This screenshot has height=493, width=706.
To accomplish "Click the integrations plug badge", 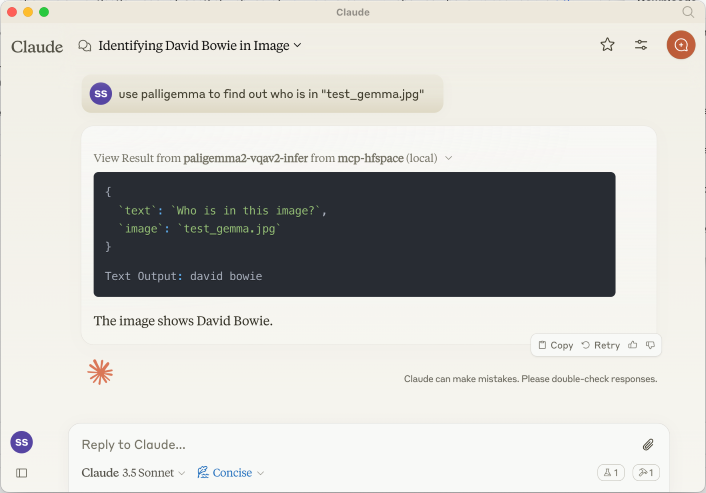I will tap(645, 473).
